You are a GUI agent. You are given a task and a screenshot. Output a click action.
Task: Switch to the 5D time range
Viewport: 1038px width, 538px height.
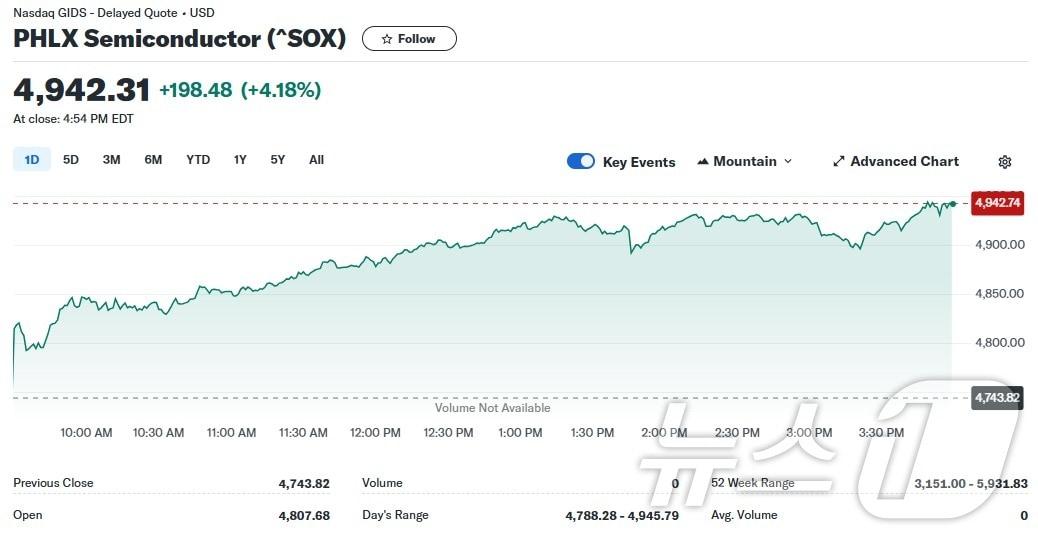point(71,160)
